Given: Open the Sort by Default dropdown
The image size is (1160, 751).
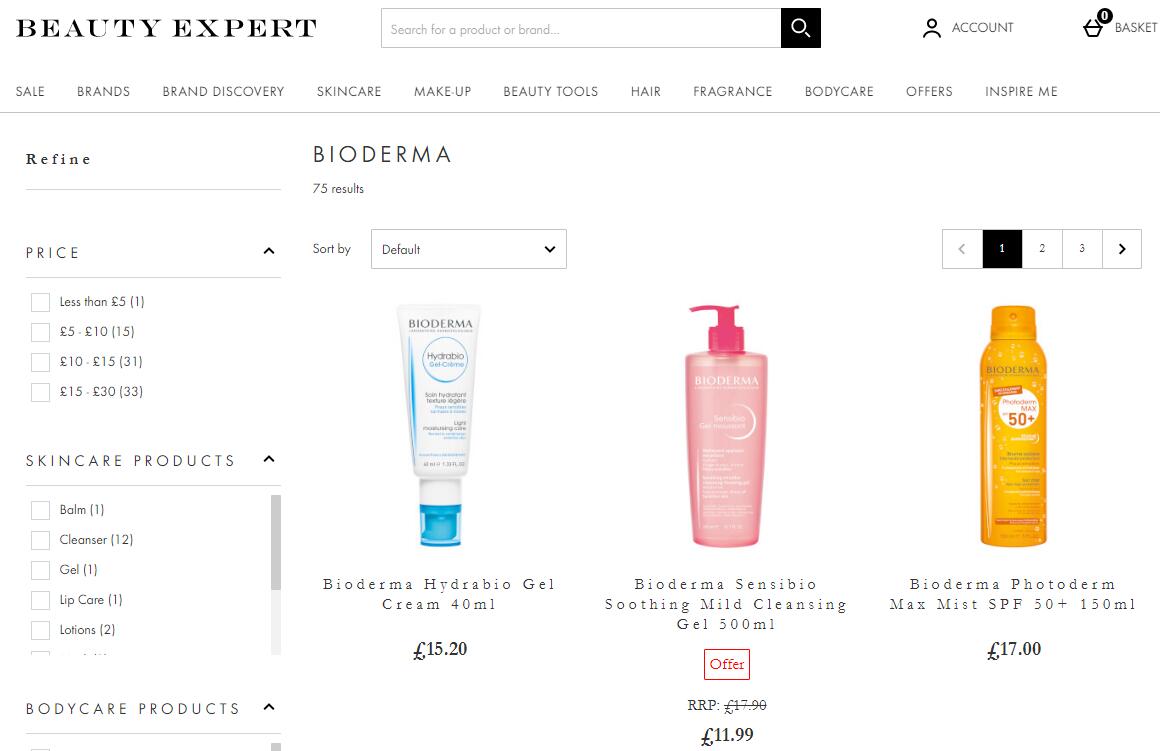Looking at the screenshot, I should click(469, 249).
